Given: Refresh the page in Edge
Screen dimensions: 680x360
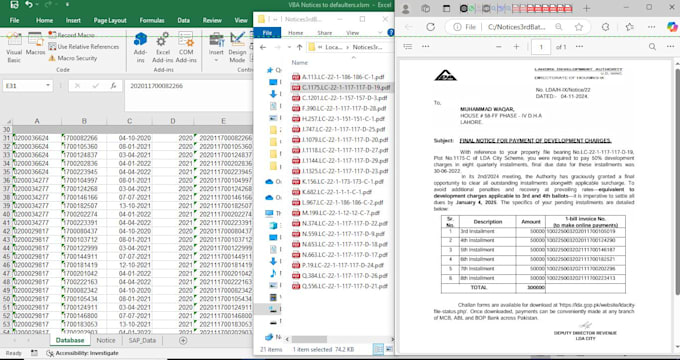Looking at the screenshot, I should (x=430, y=27).
